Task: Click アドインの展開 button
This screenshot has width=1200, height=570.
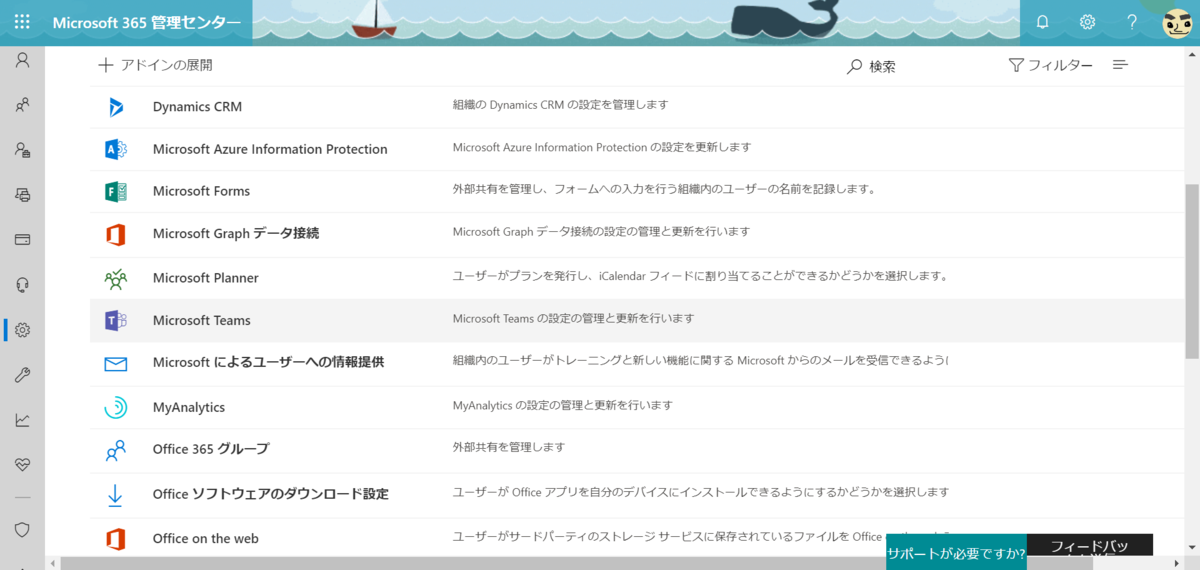Action: point(155,65)
